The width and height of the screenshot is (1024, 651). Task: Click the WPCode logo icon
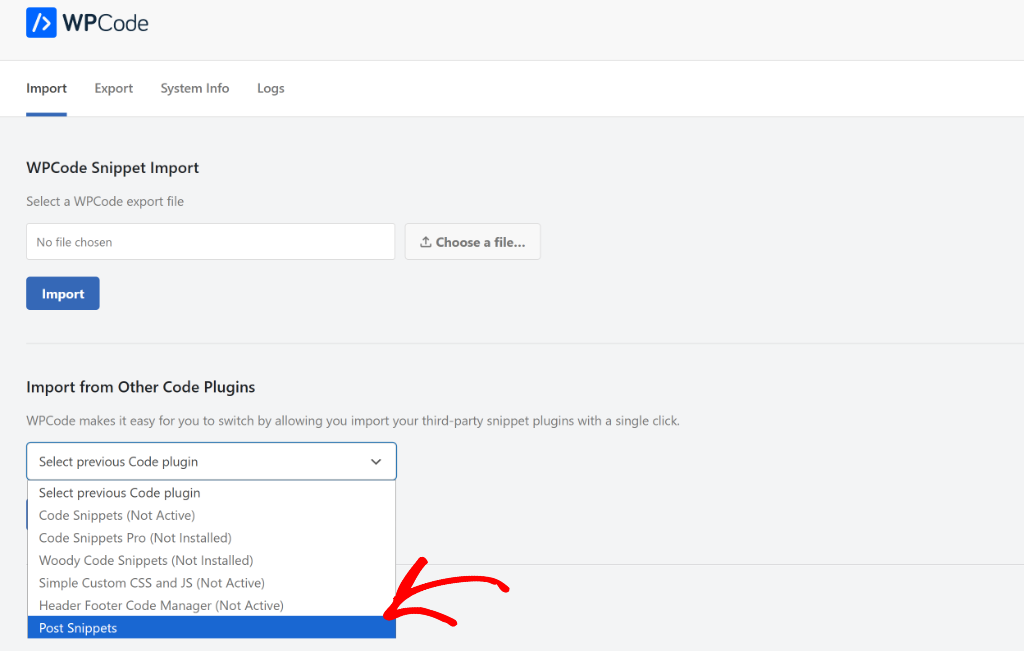(x=41, y=23)
